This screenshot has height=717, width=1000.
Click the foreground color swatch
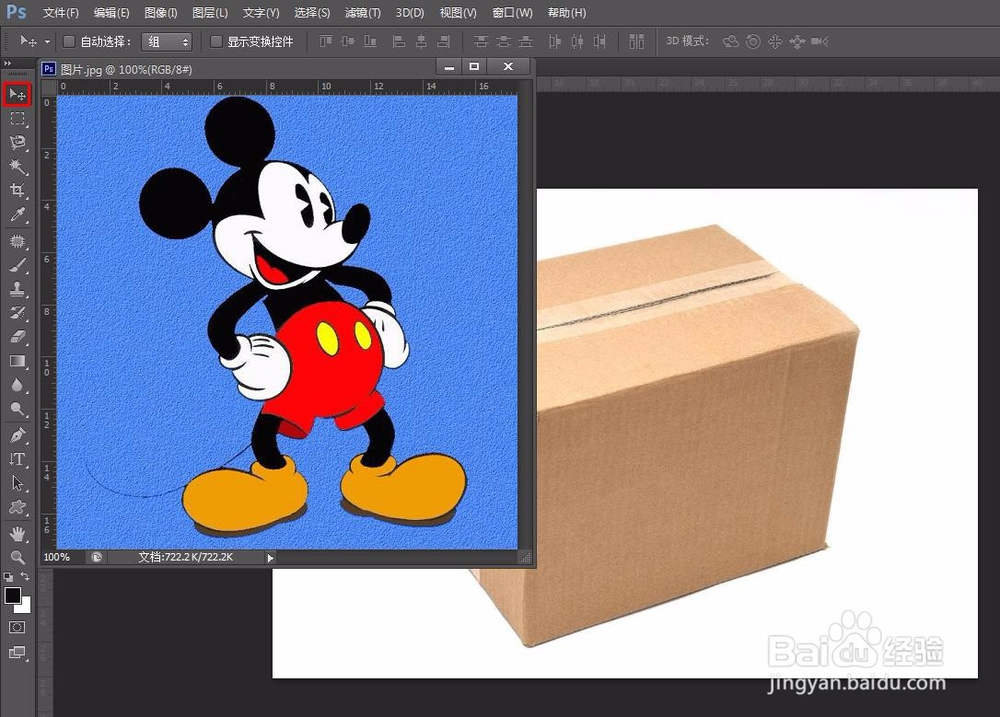click(12, 595)
